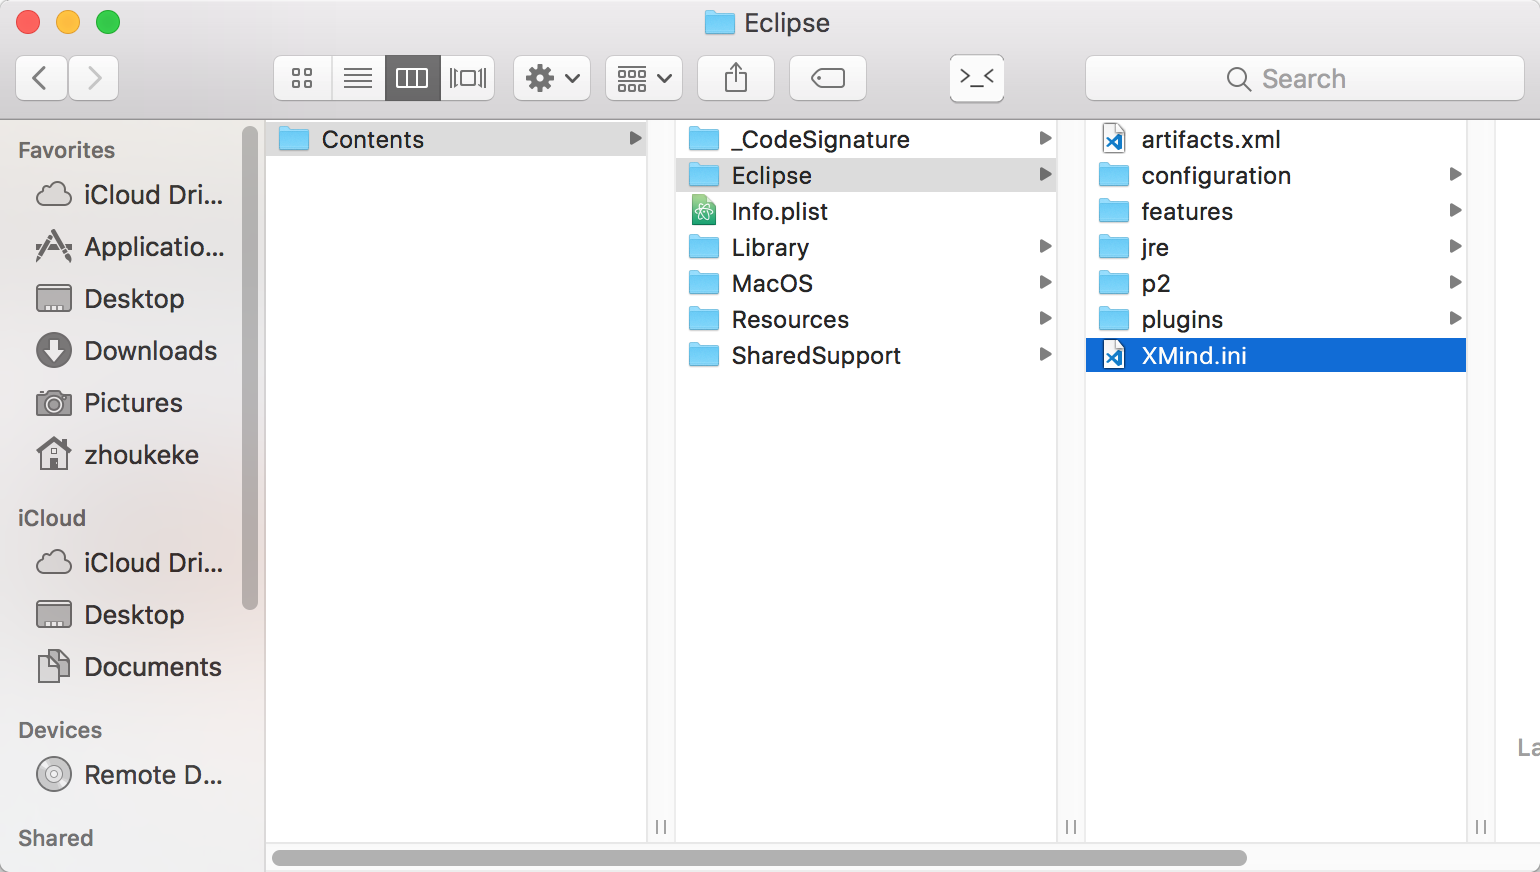Expand SharedSupport folder arrow
1540x872 pixels.
point(1045,354)
